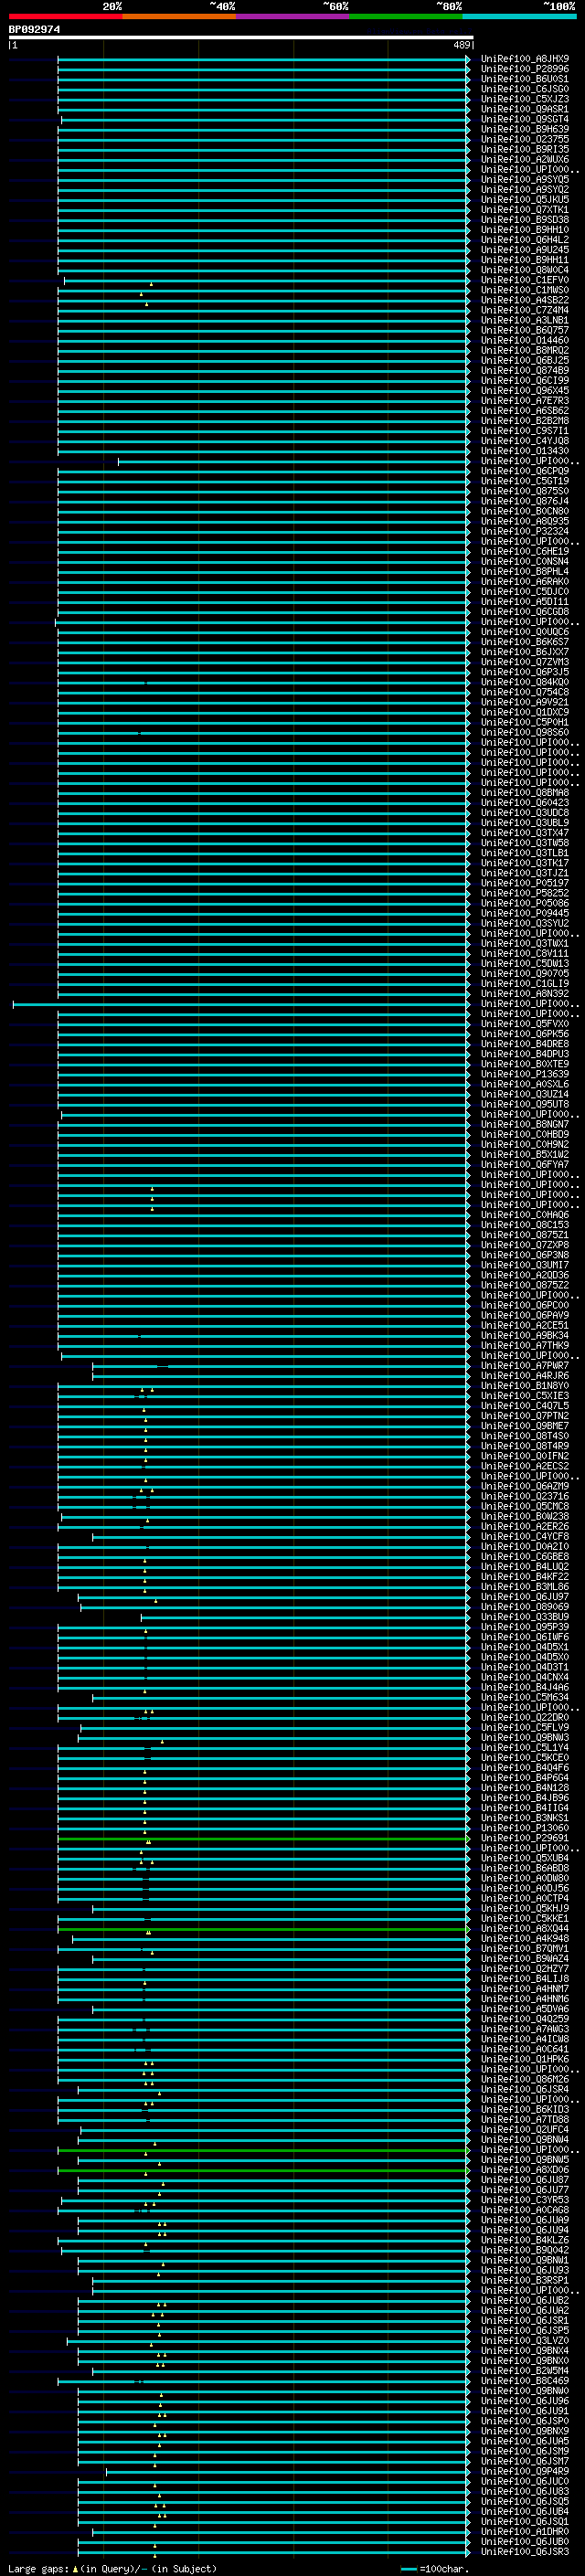The height and width of the screenshot is (2576, 585).
Task: Open hit UniRef100_B9RI35
Action: click(x=525, y=149)
